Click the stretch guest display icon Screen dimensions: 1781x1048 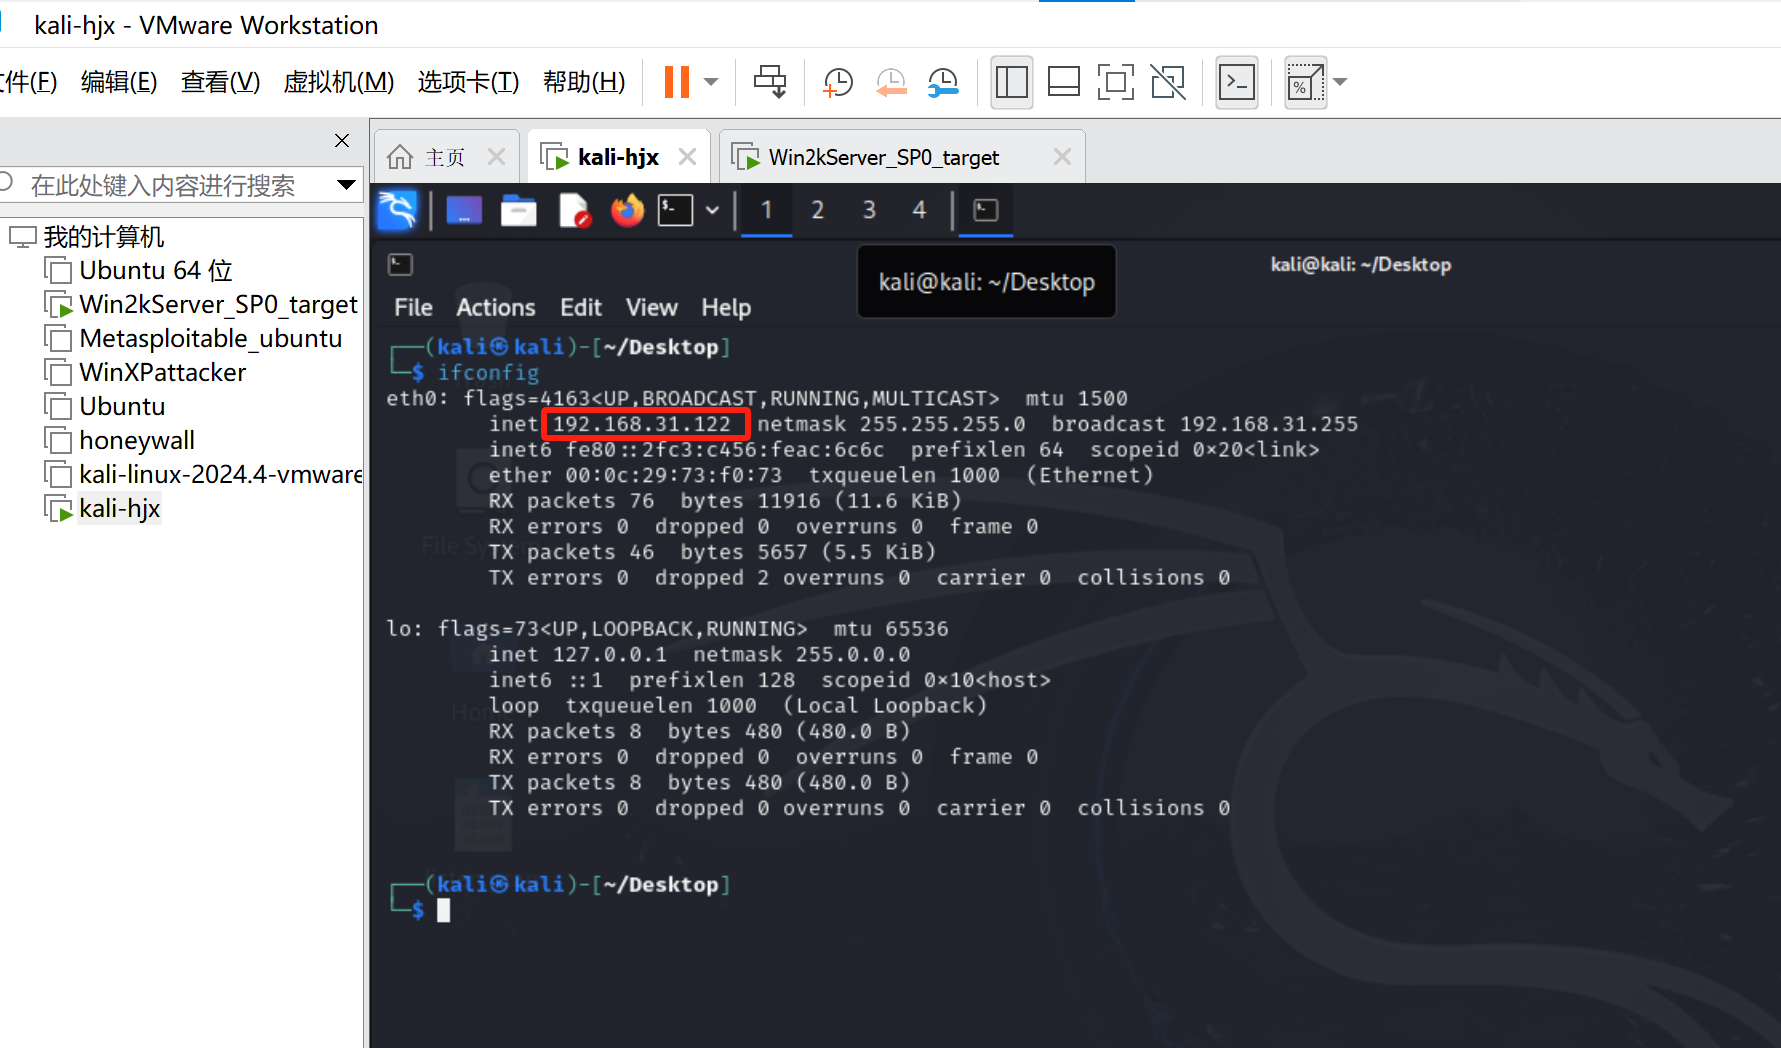click(x=1305, y=82)
